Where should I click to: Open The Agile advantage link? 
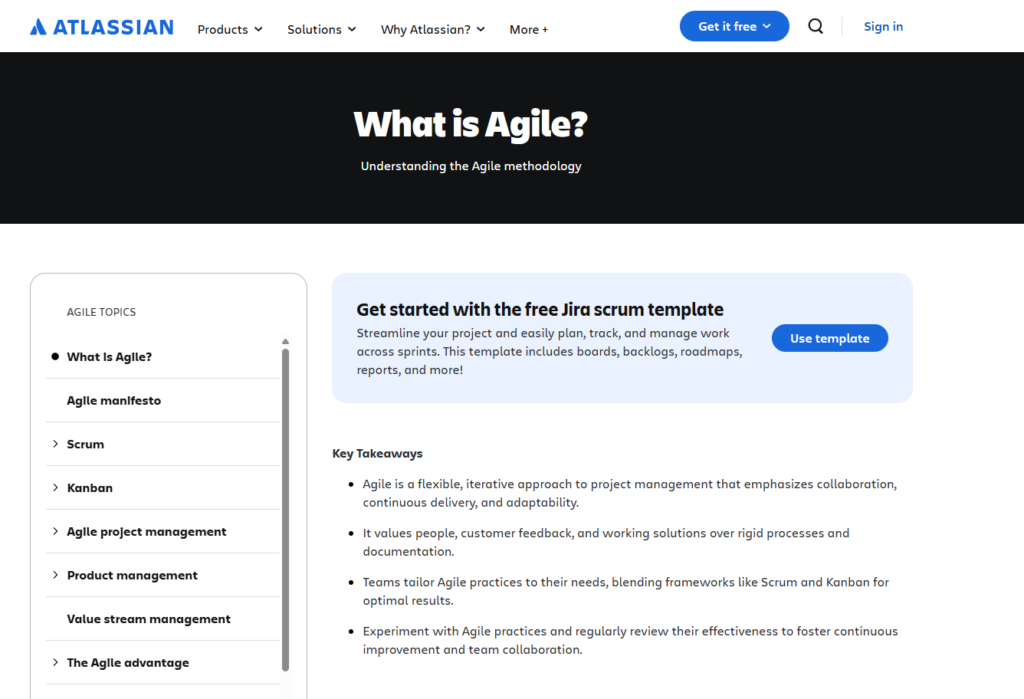coord(128,663)
